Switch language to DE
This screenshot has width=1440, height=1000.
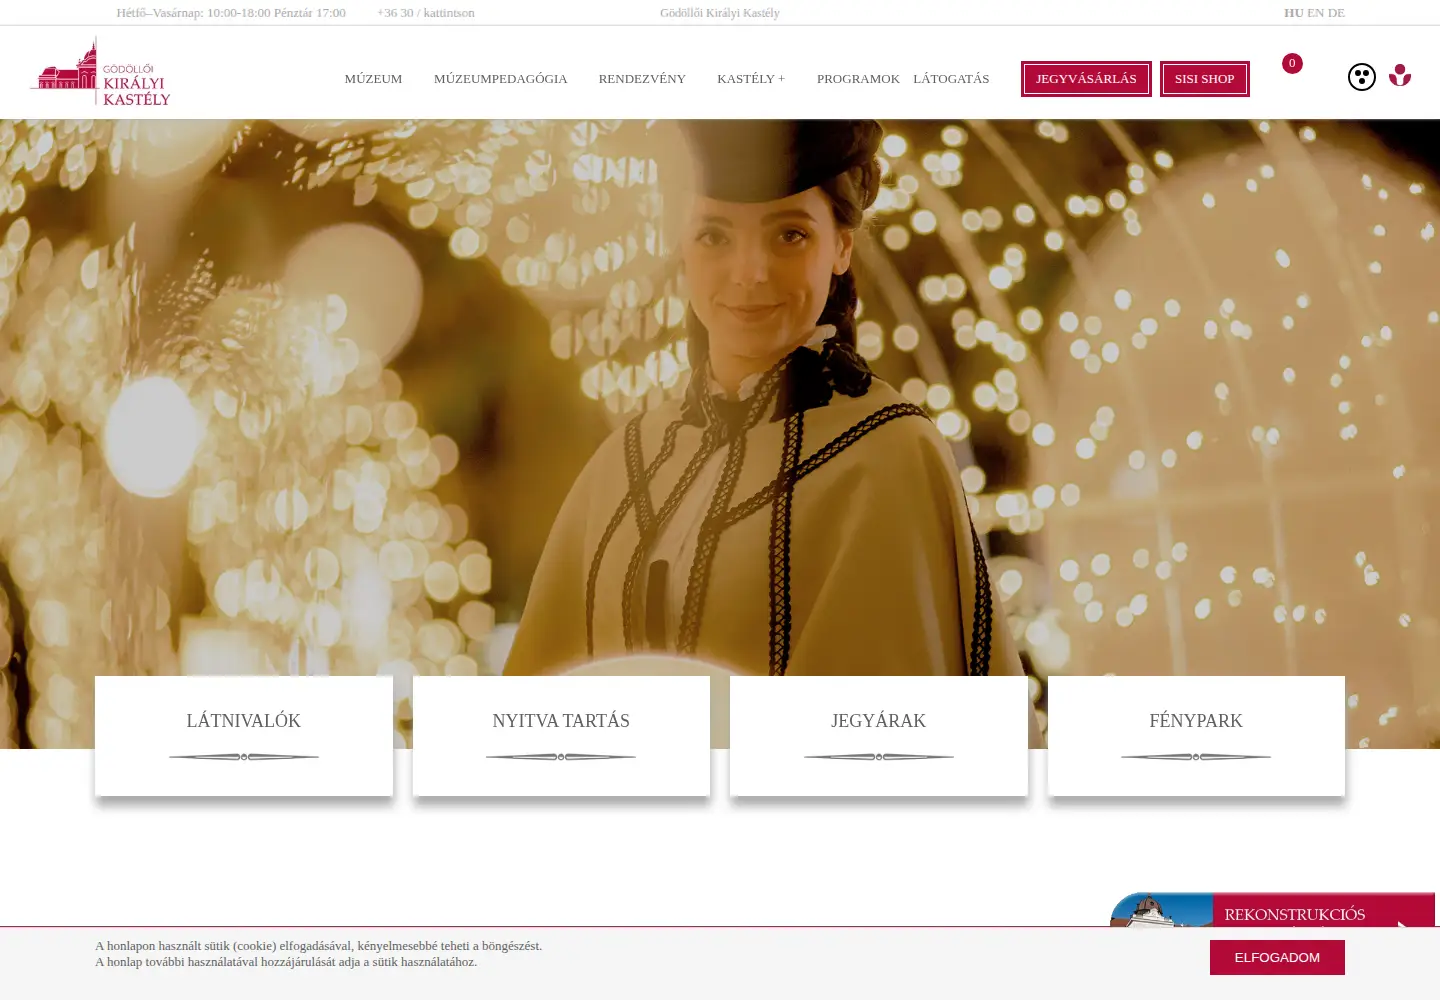[x=1336, y=13]
